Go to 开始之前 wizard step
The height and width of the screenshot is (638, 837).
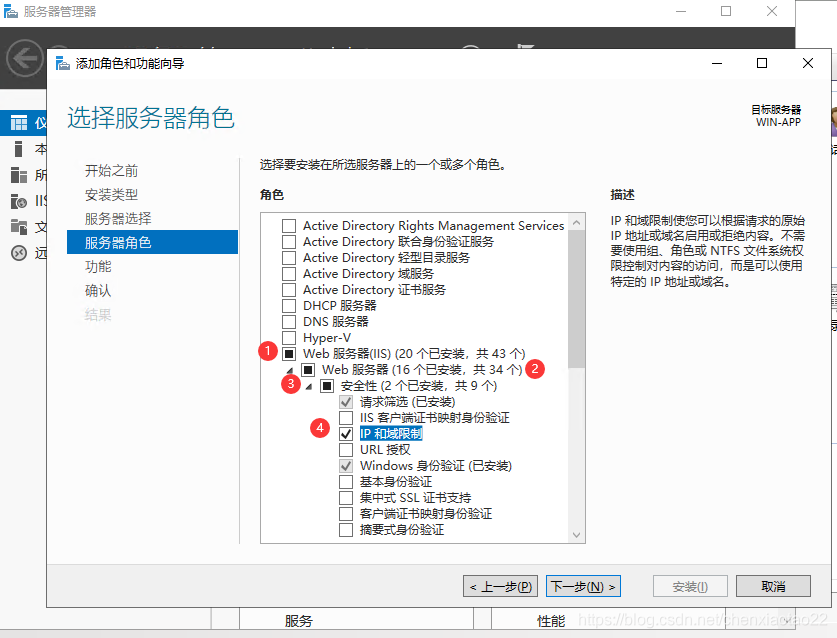click(x=111, y=171)
